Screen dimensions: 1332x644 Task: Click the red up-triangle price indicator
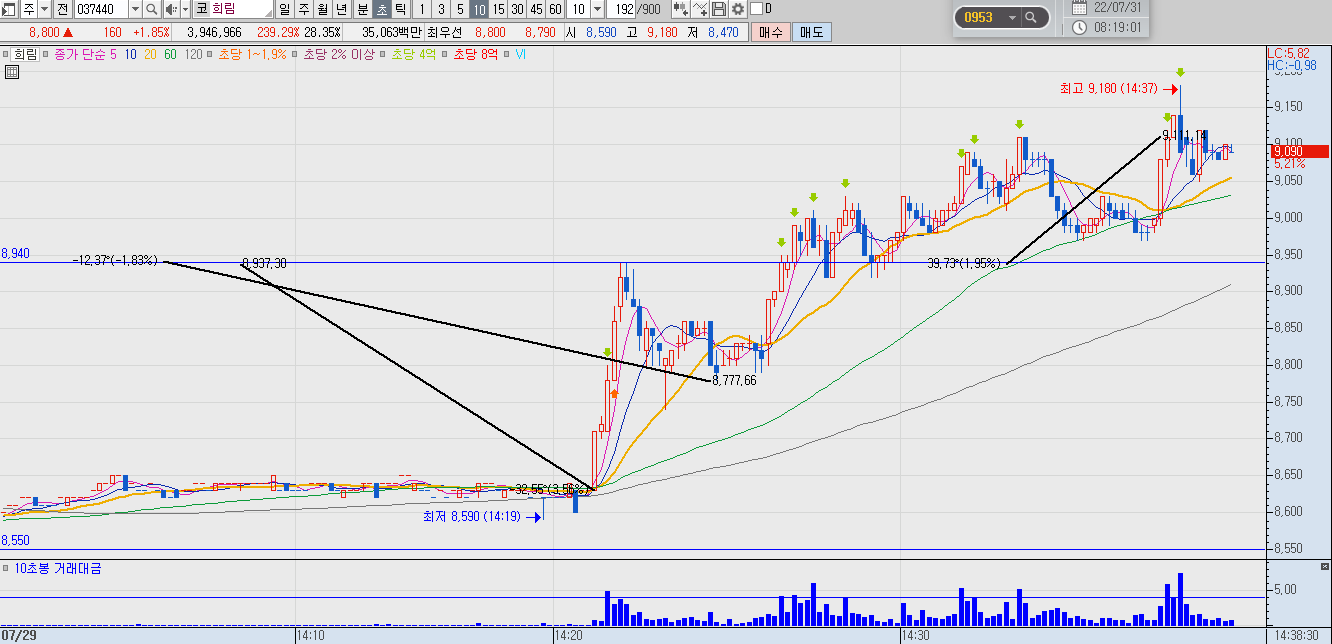click(x=68, y=32)
